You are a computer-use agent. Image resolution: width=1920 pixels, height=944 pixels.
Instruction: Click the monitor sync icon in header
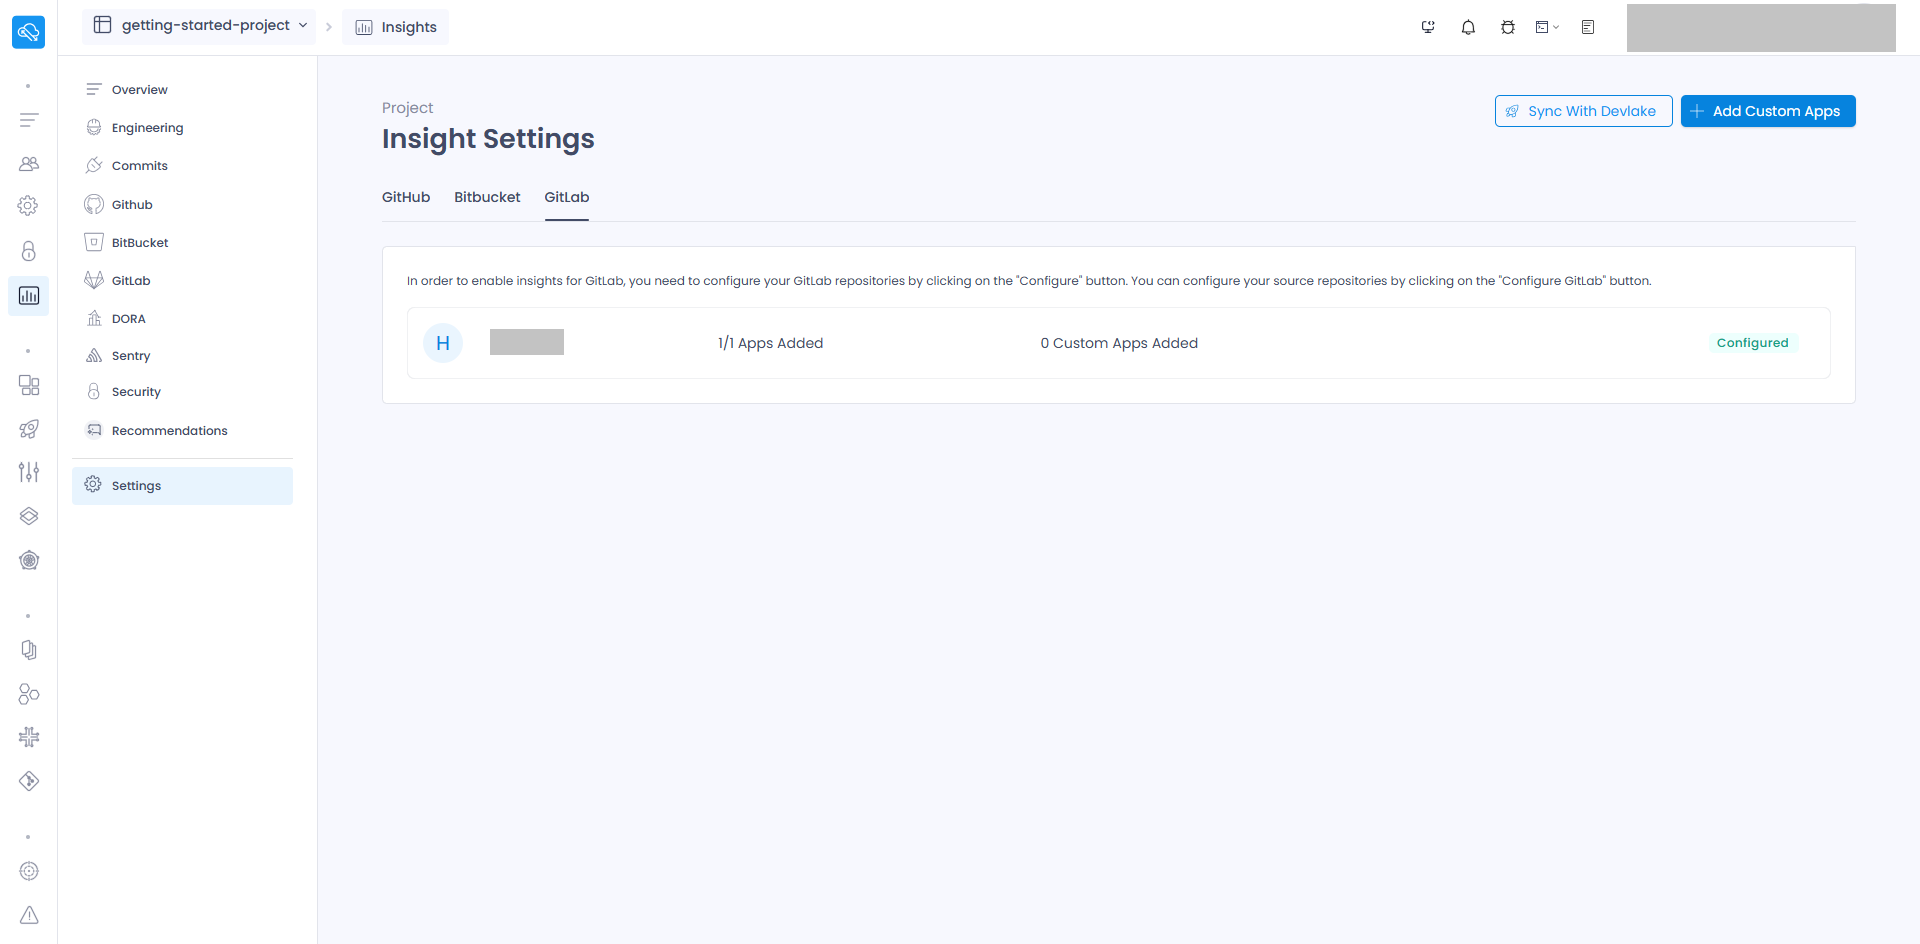tap(1428, 27)
